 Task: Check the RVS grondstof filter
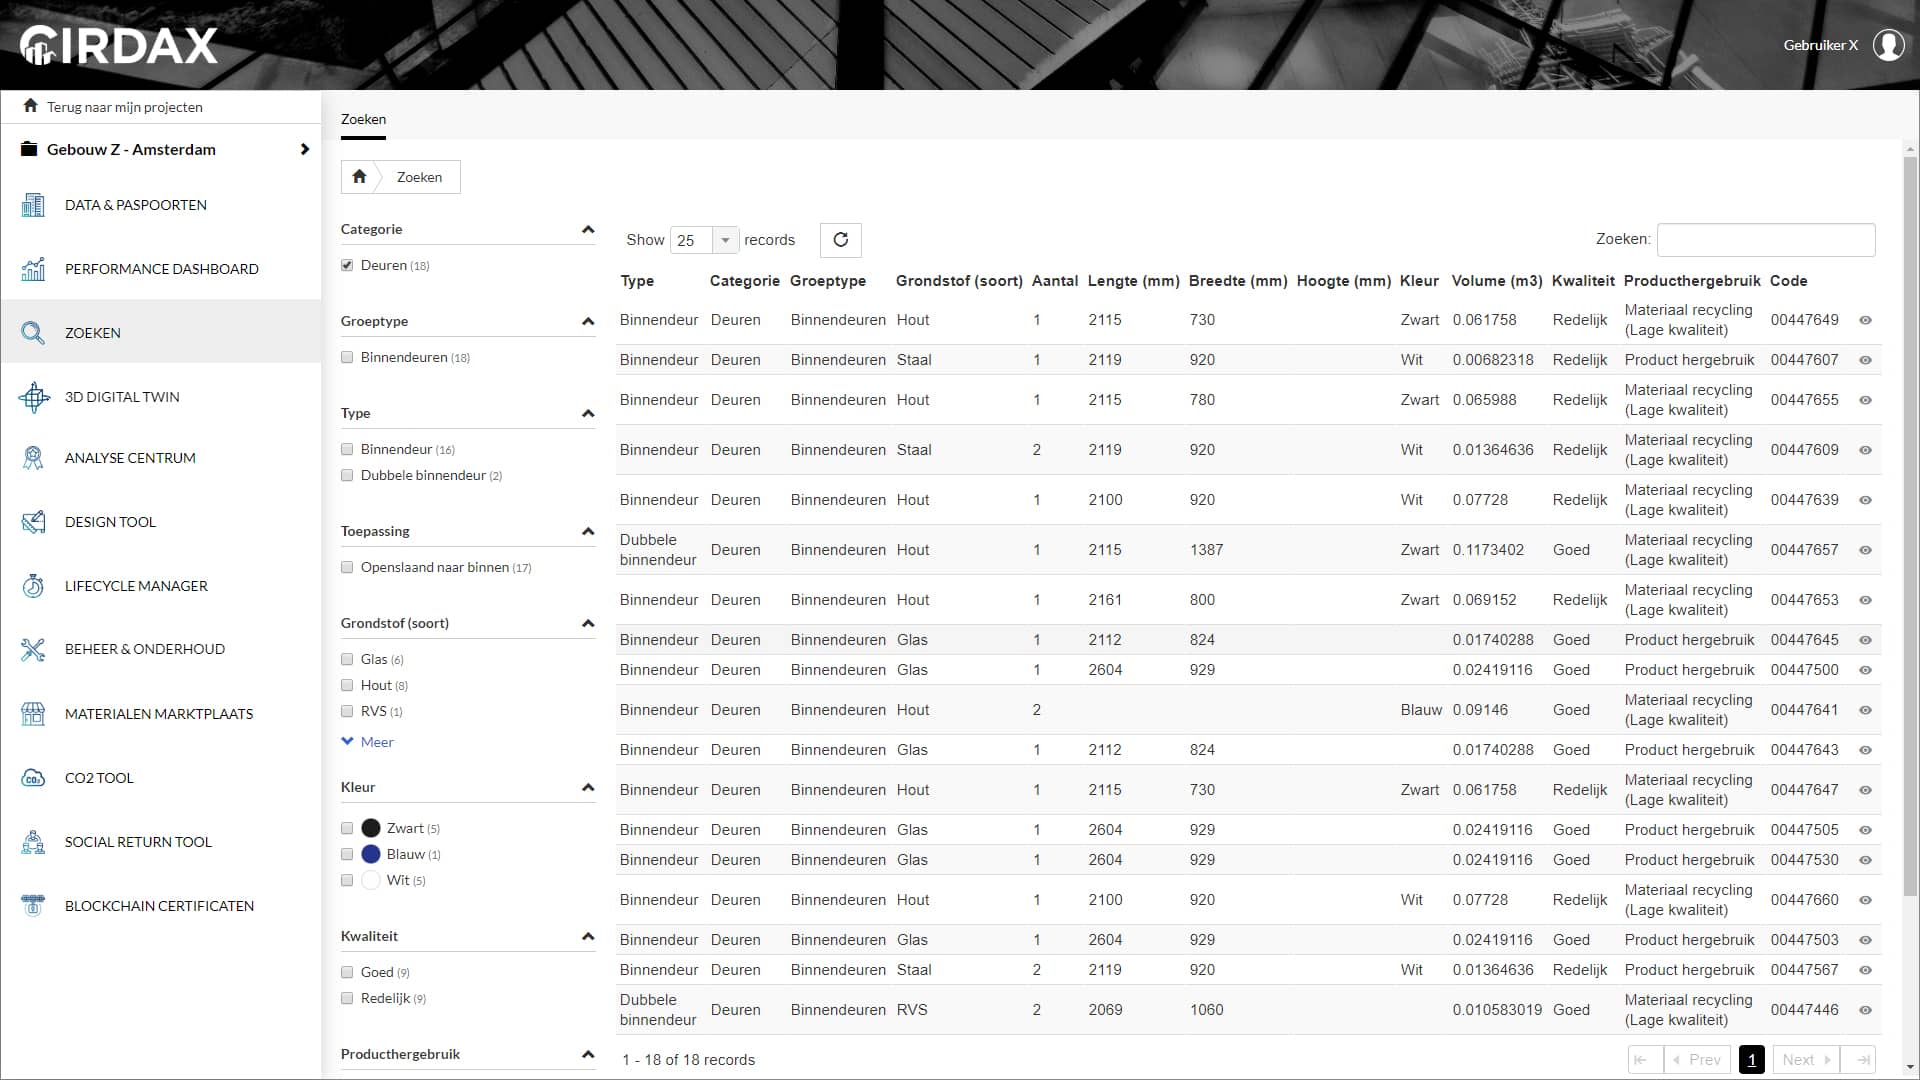tap(347, 711)
